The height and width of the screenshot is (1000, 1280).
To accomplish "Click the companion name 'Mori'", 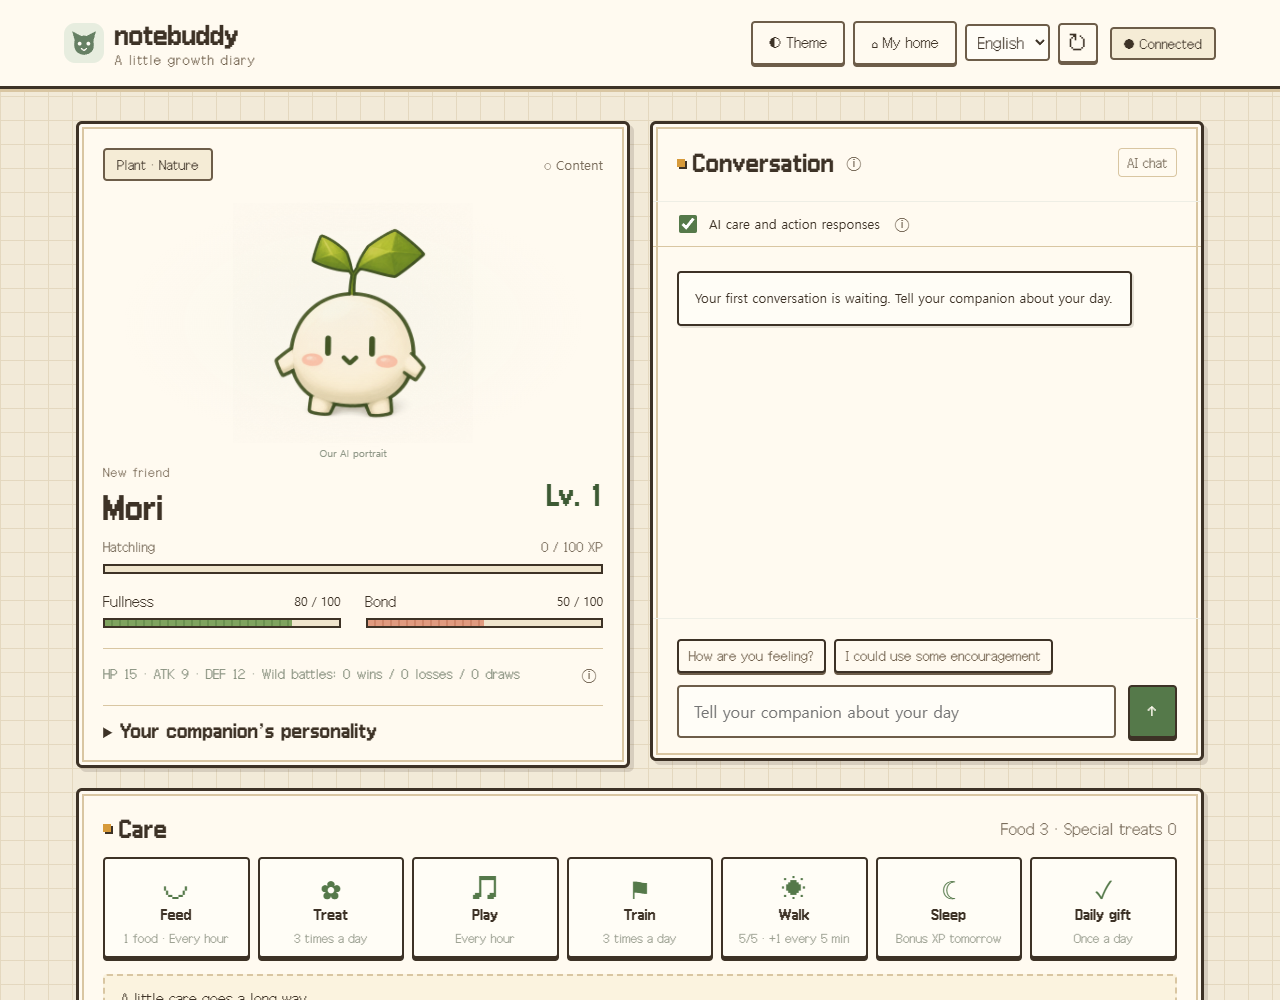I will coord(133,509).
